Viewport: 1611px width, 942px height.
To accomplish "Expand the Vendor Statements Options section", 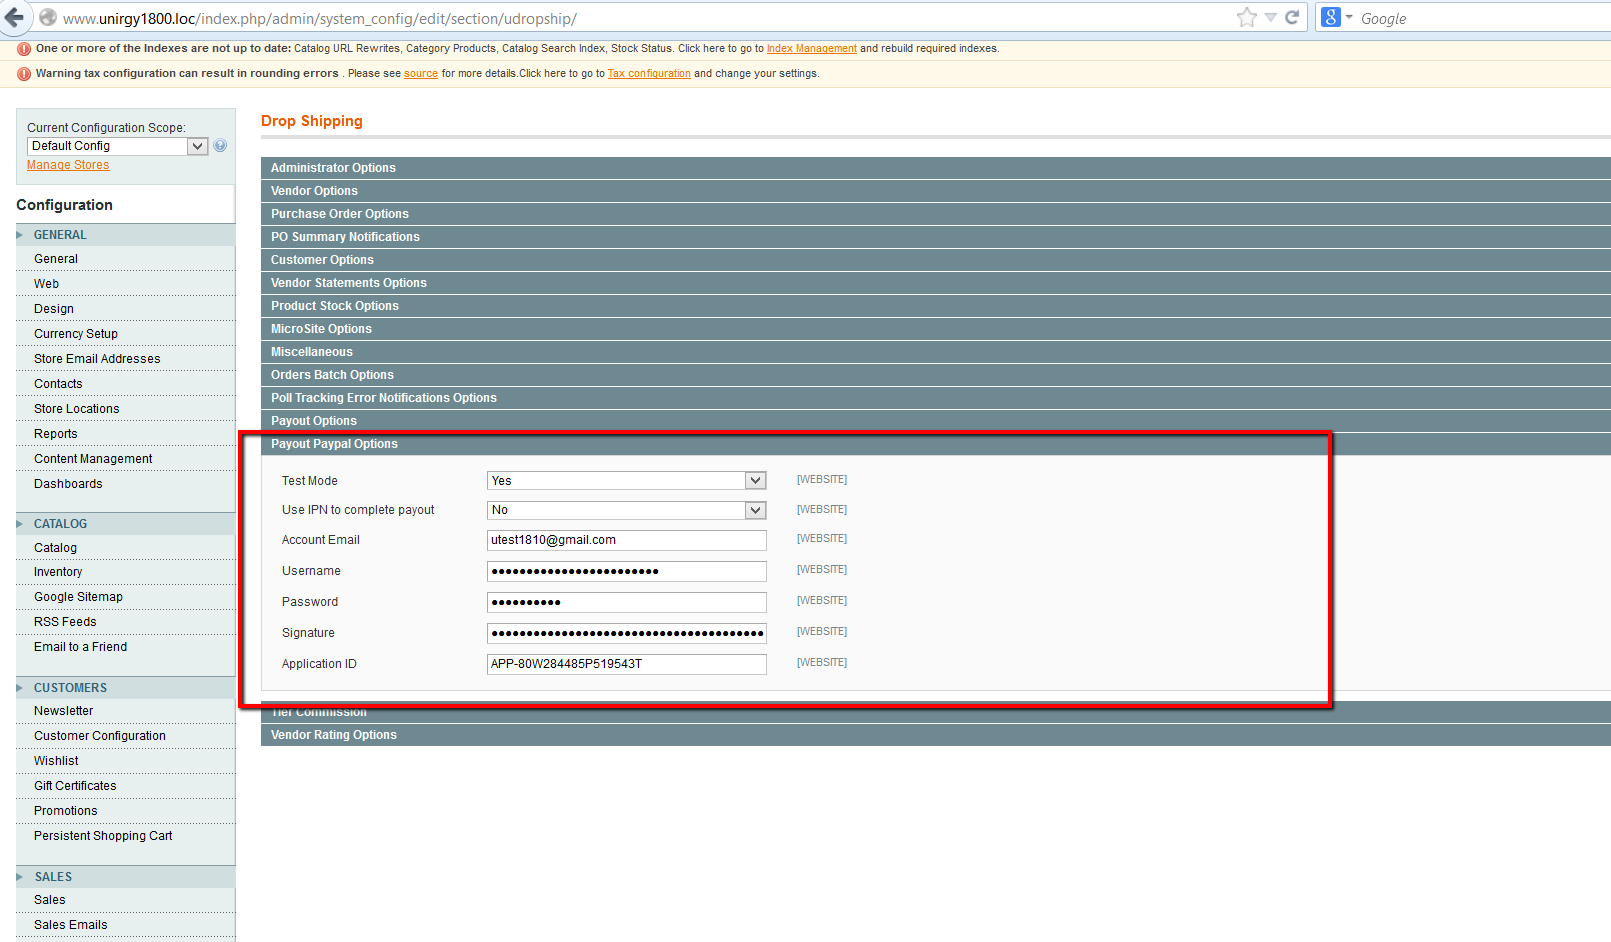I will (936, 283).
